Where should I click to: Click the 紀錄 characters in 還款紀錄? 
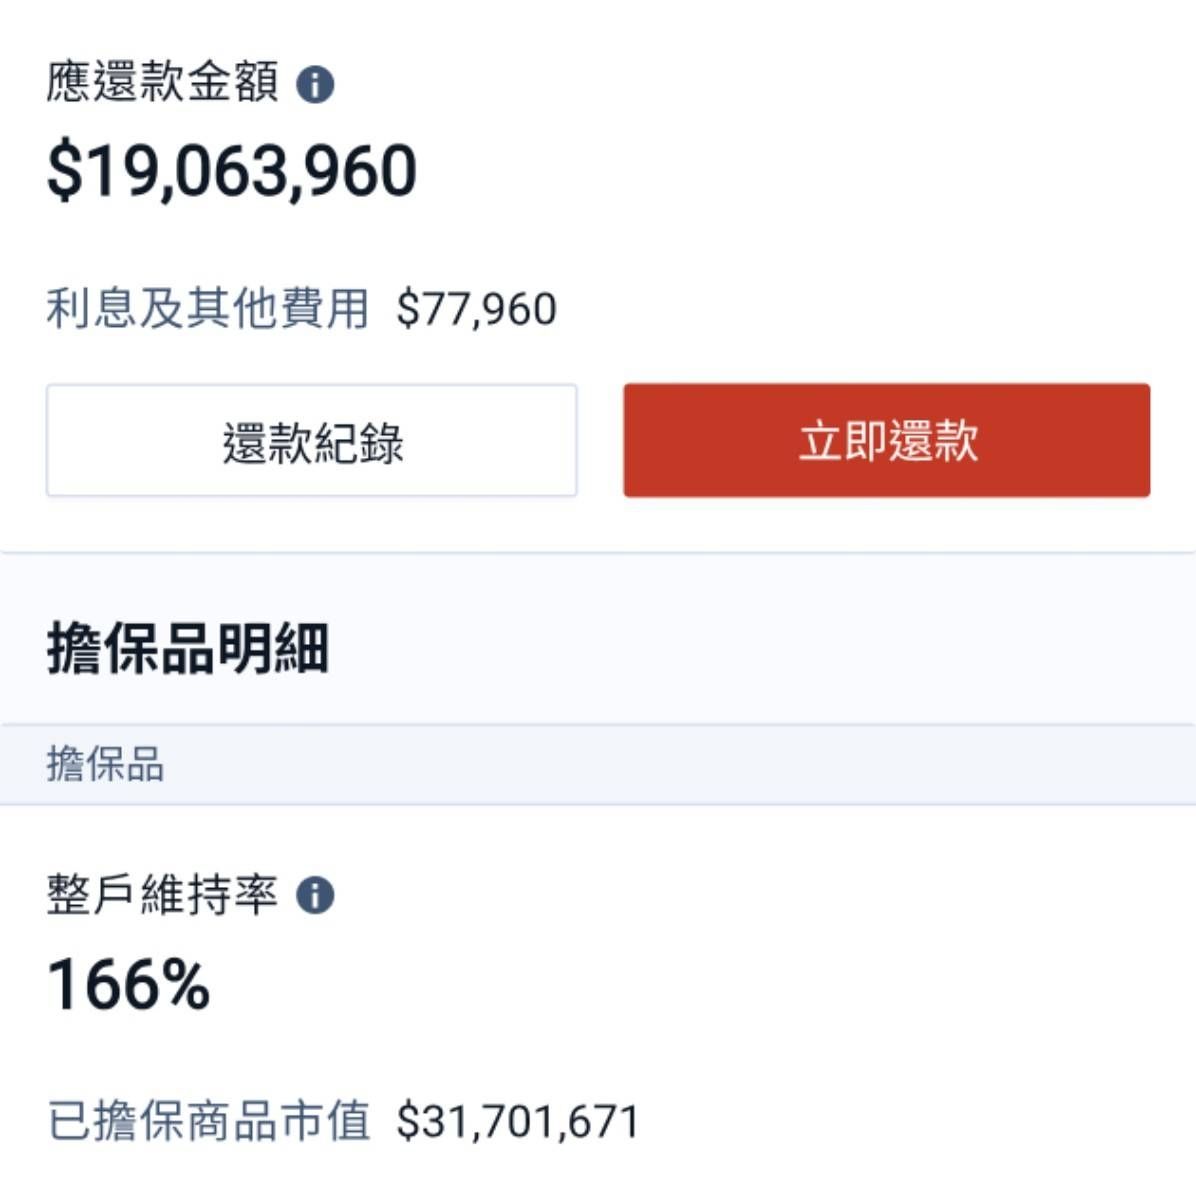pos(358,443)
